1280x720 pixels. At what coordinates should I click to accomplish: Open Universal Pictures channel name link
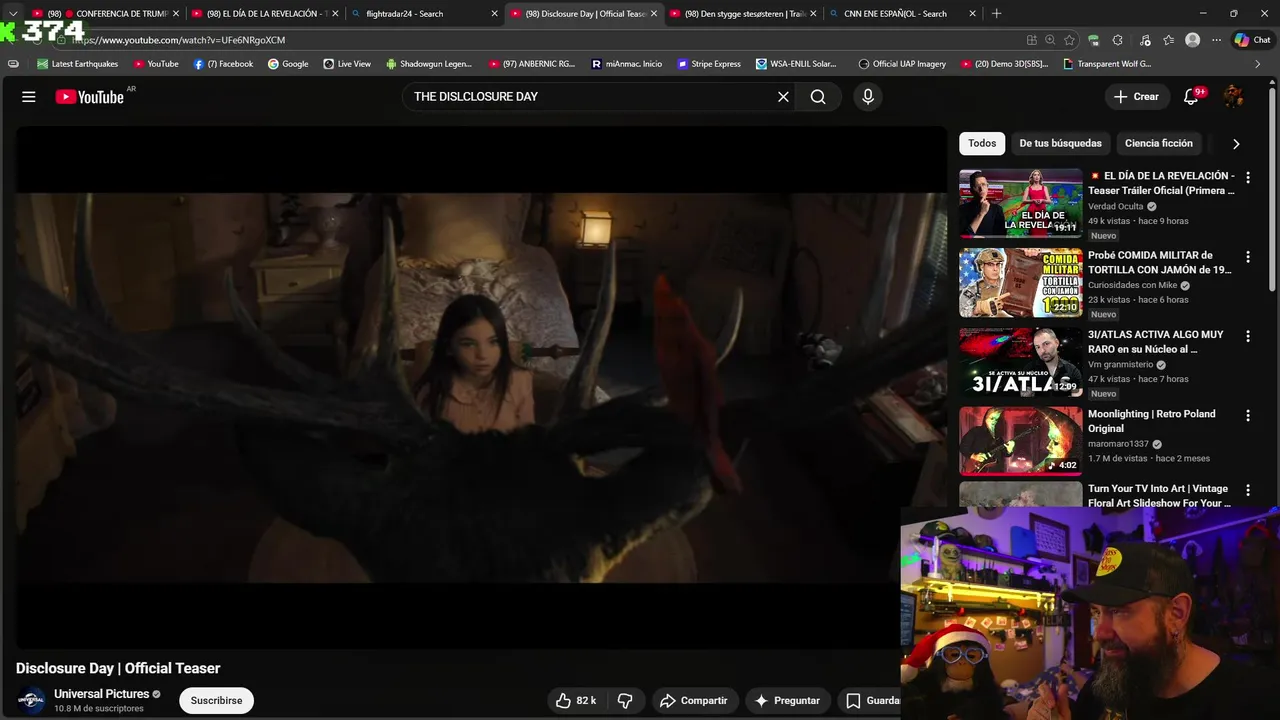coord(101,694)
